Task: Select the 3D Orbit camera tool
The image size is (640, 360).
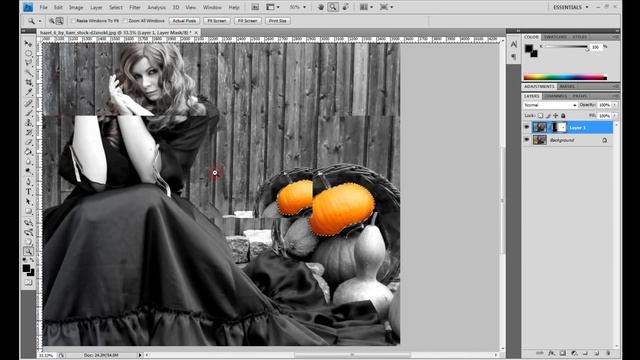Action: (x=28, y=232)
